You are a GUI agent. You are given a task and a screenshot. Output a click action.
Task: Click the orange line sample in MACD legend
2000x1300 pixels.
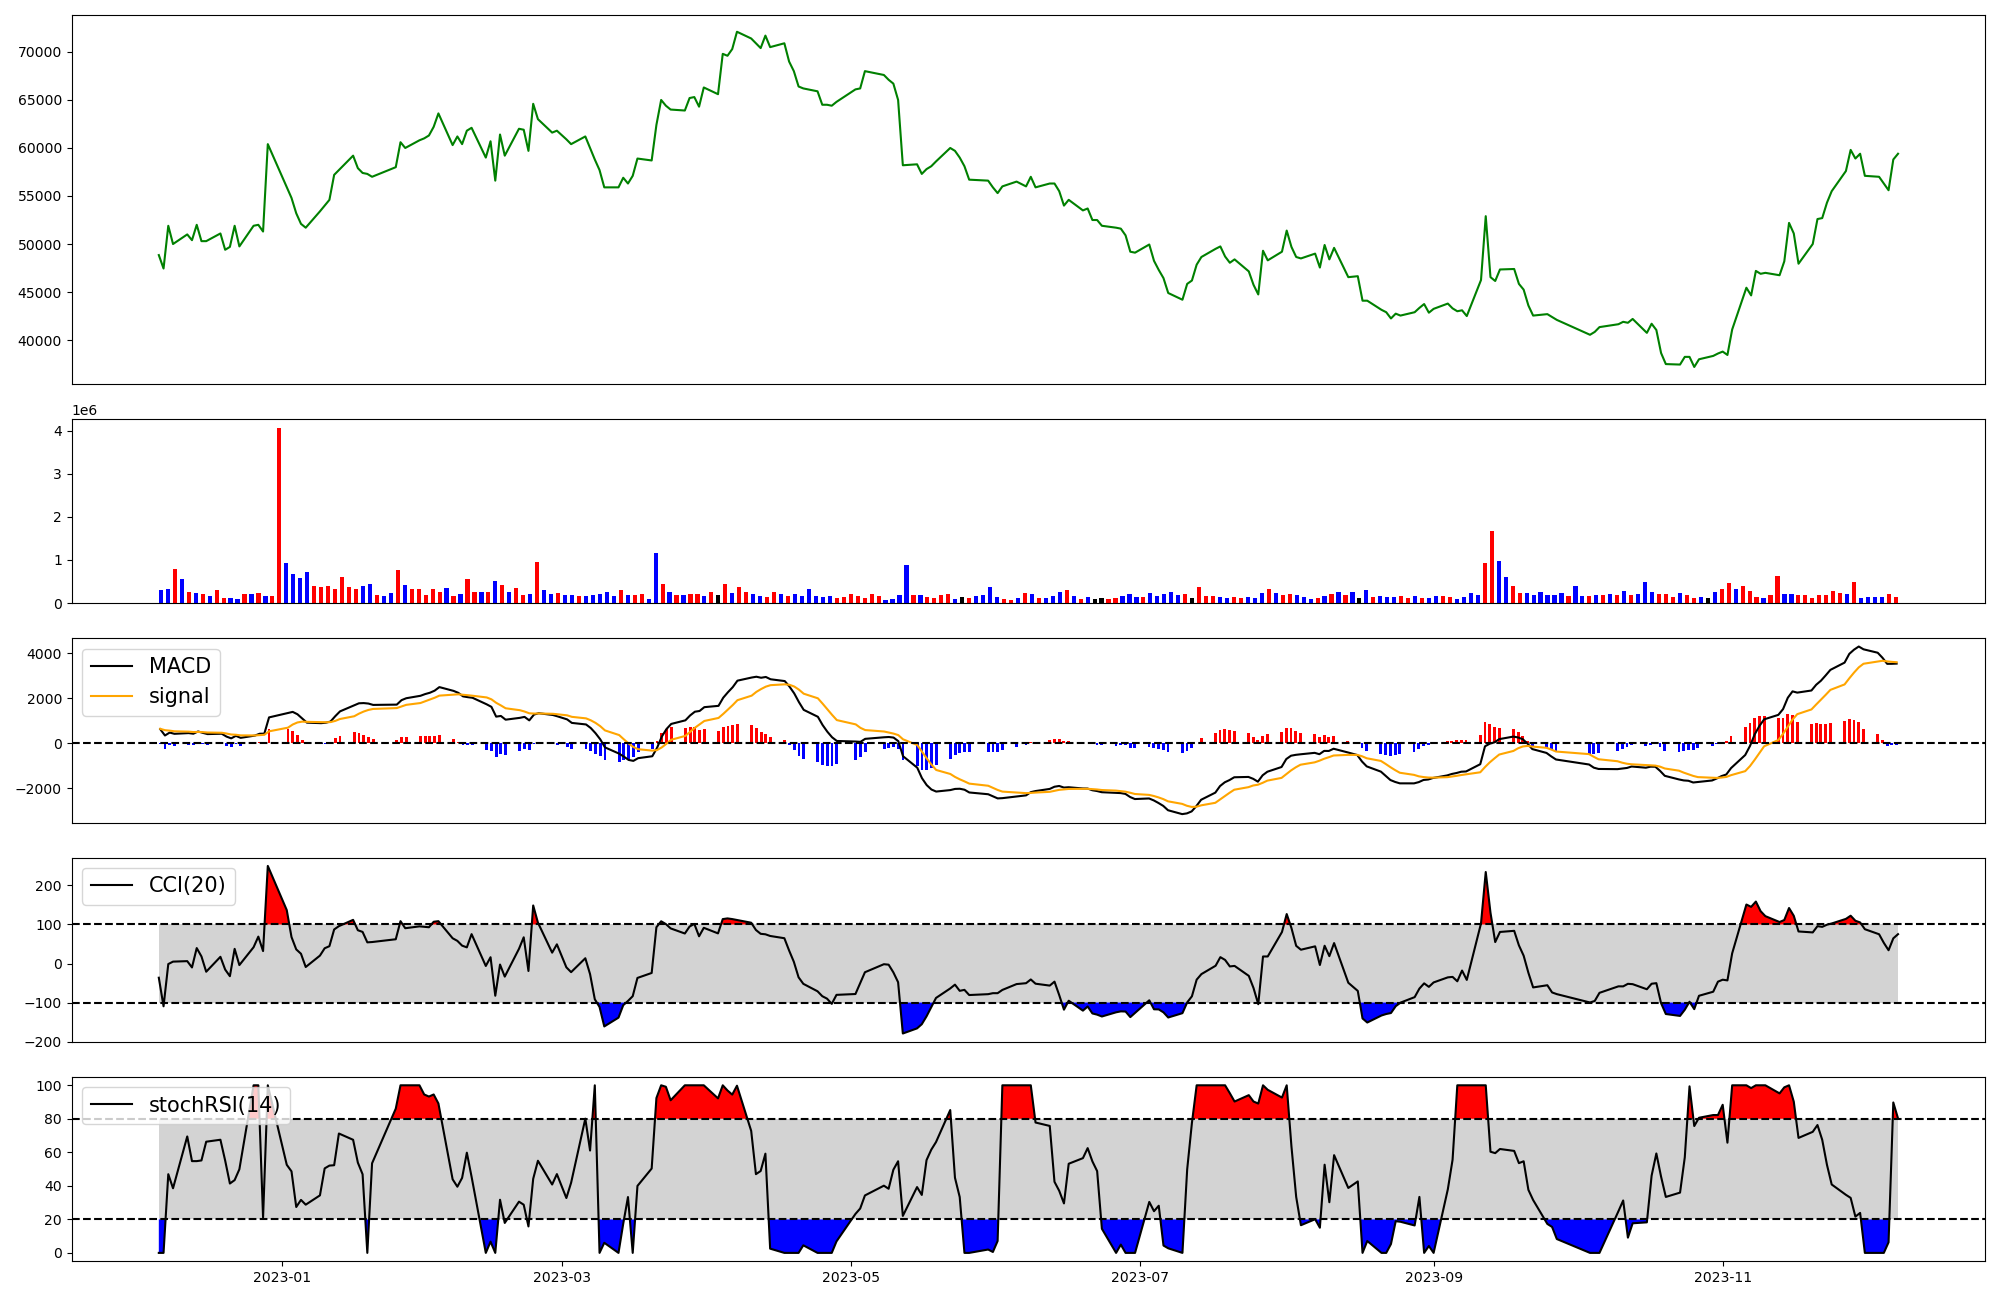point(111,696)
